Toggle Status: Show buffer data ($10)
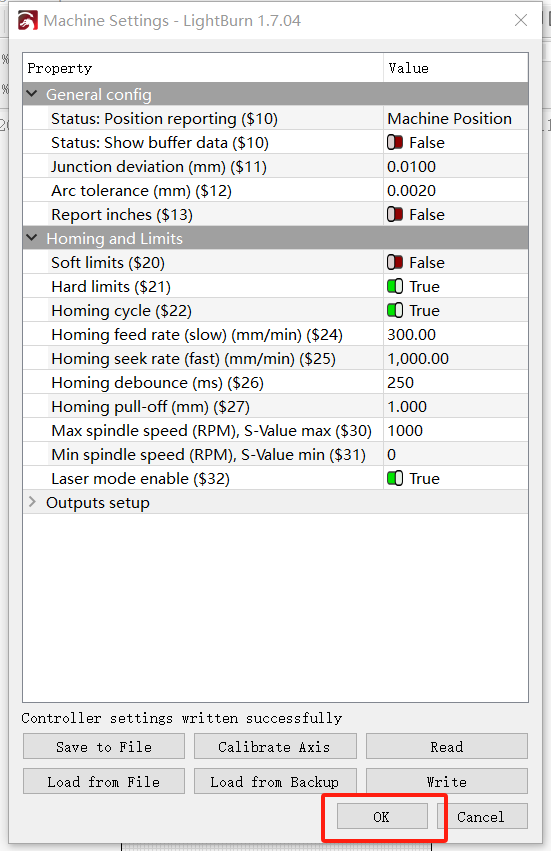 click(x=395, y=143)
